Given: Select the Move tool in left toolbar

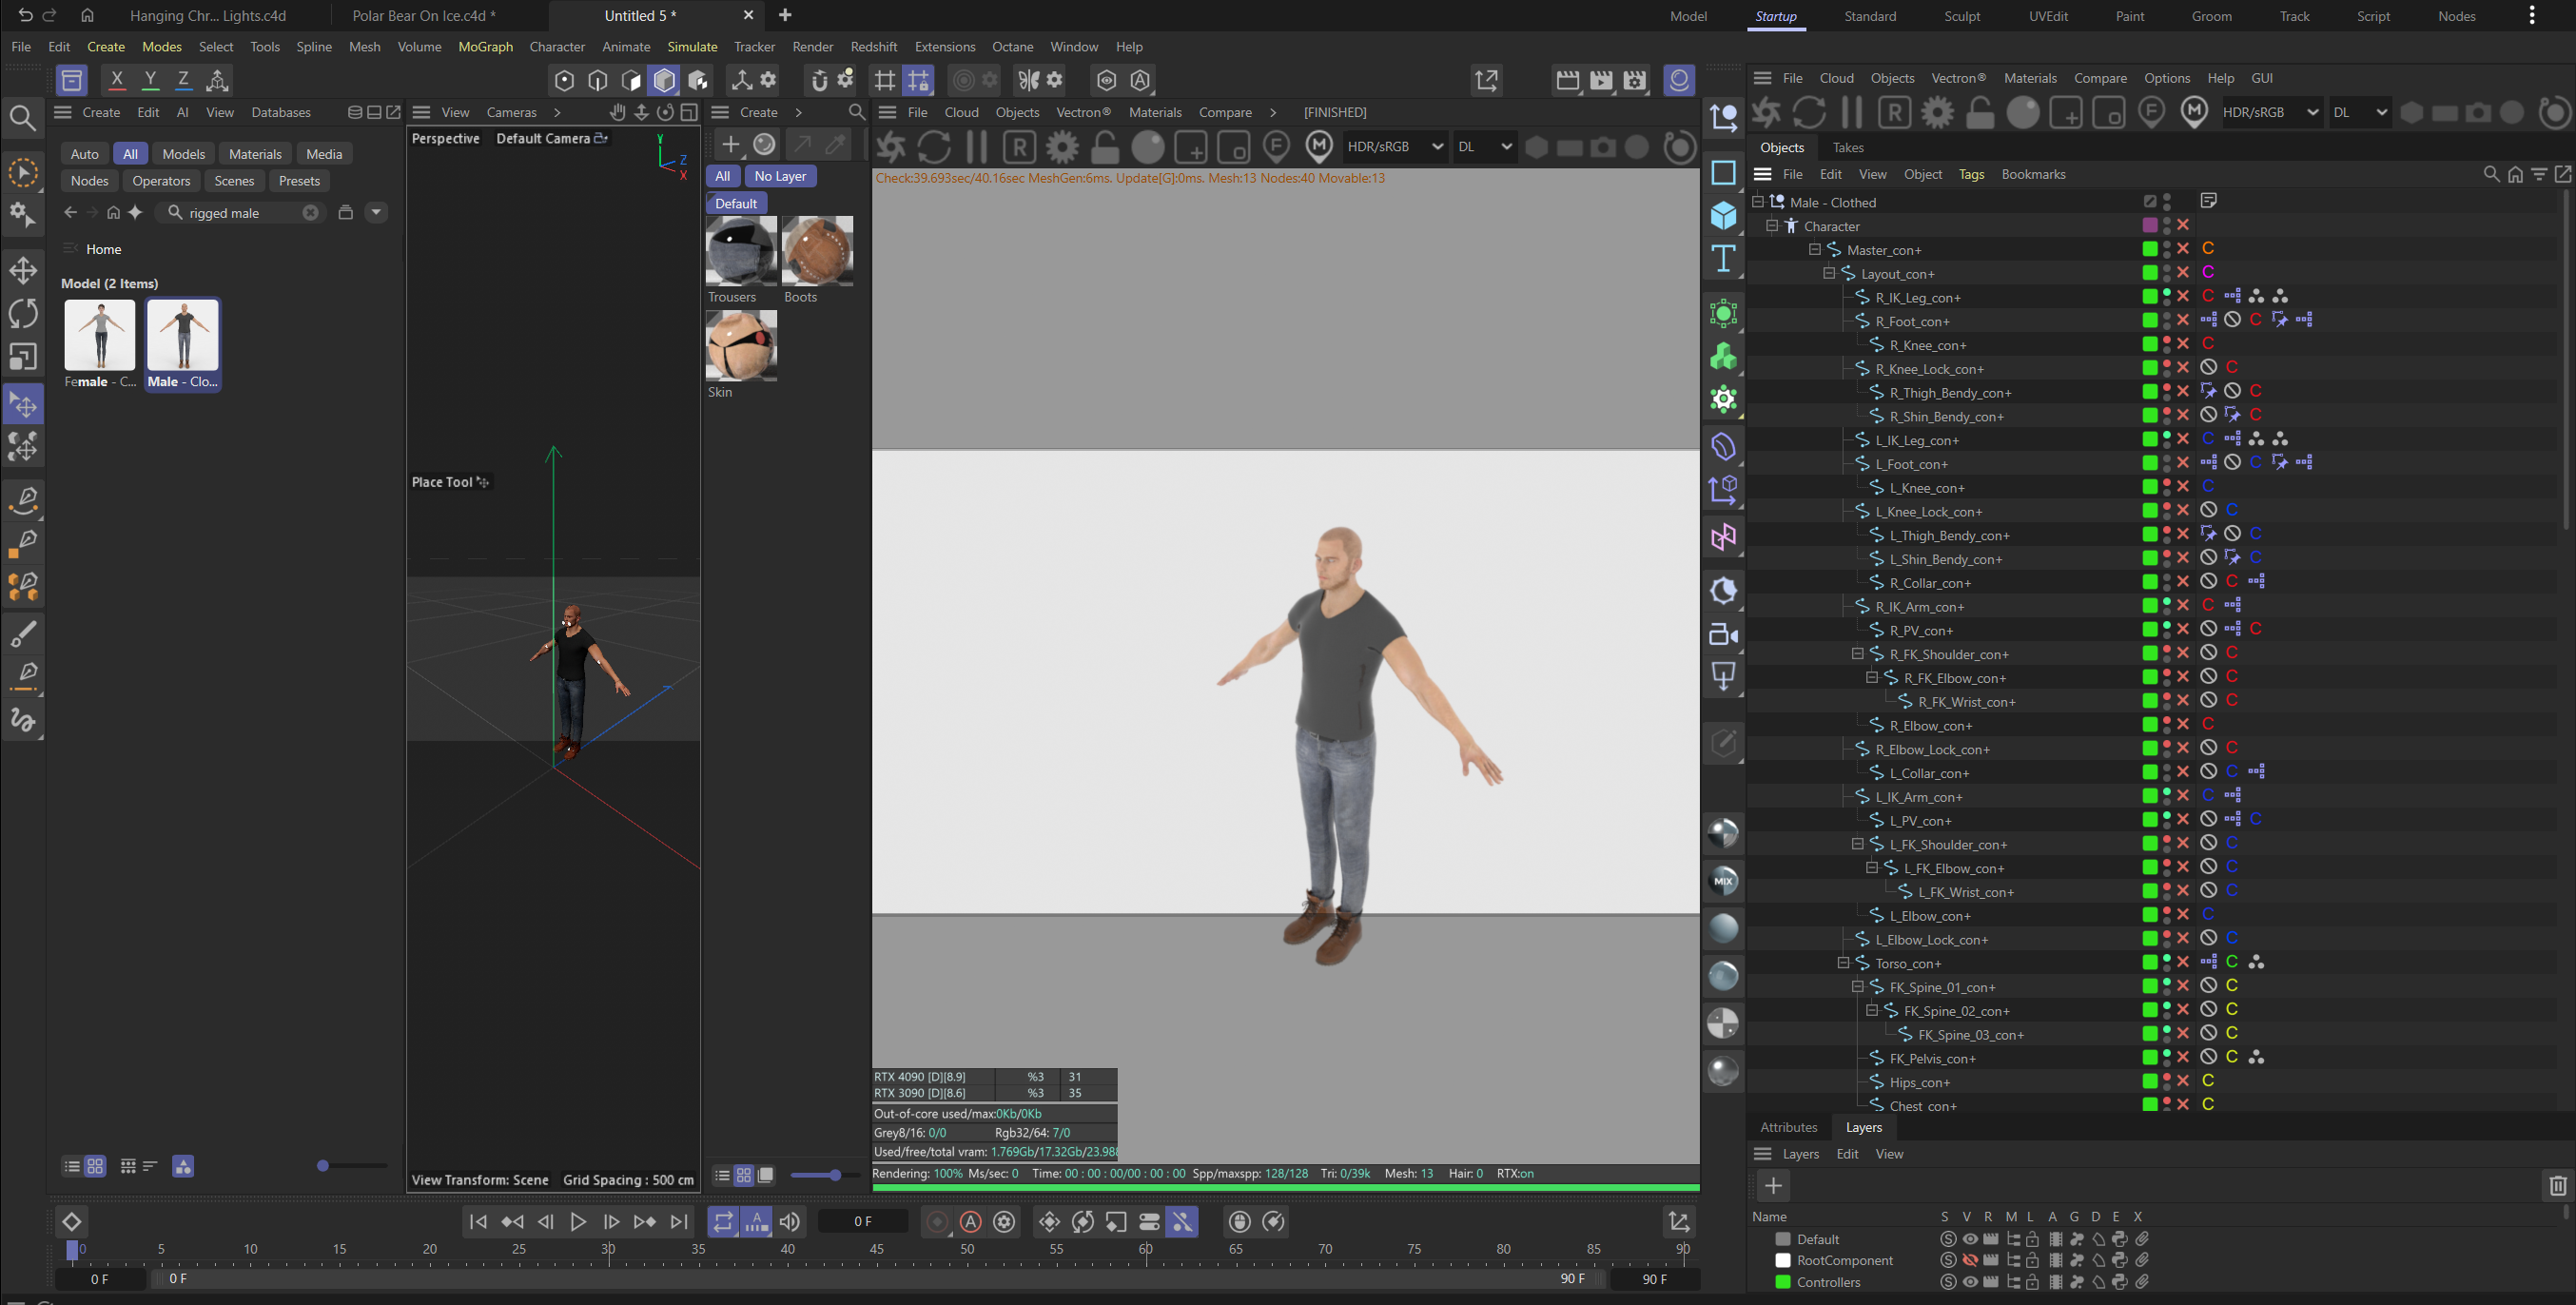Looking at the screenshot, I should (x=23, y=270).
